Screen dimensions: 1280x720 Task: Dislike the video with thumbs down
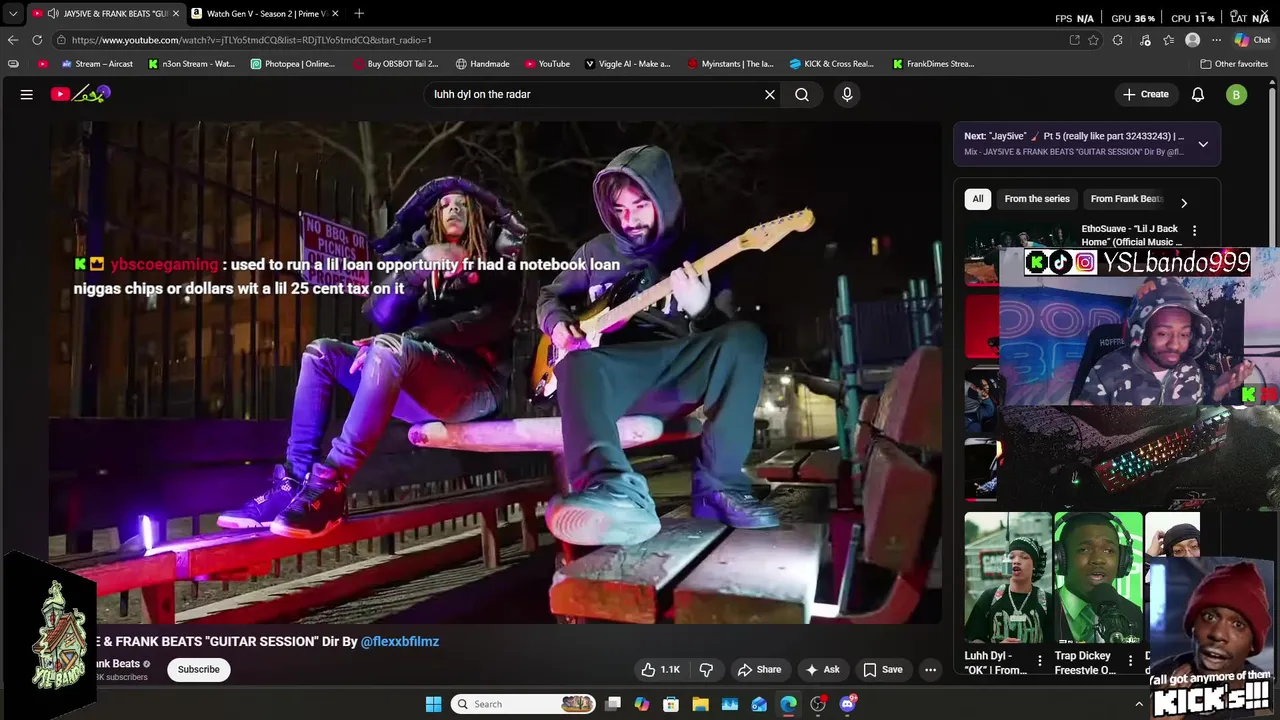pyautogui.click(x=706, y=669)
